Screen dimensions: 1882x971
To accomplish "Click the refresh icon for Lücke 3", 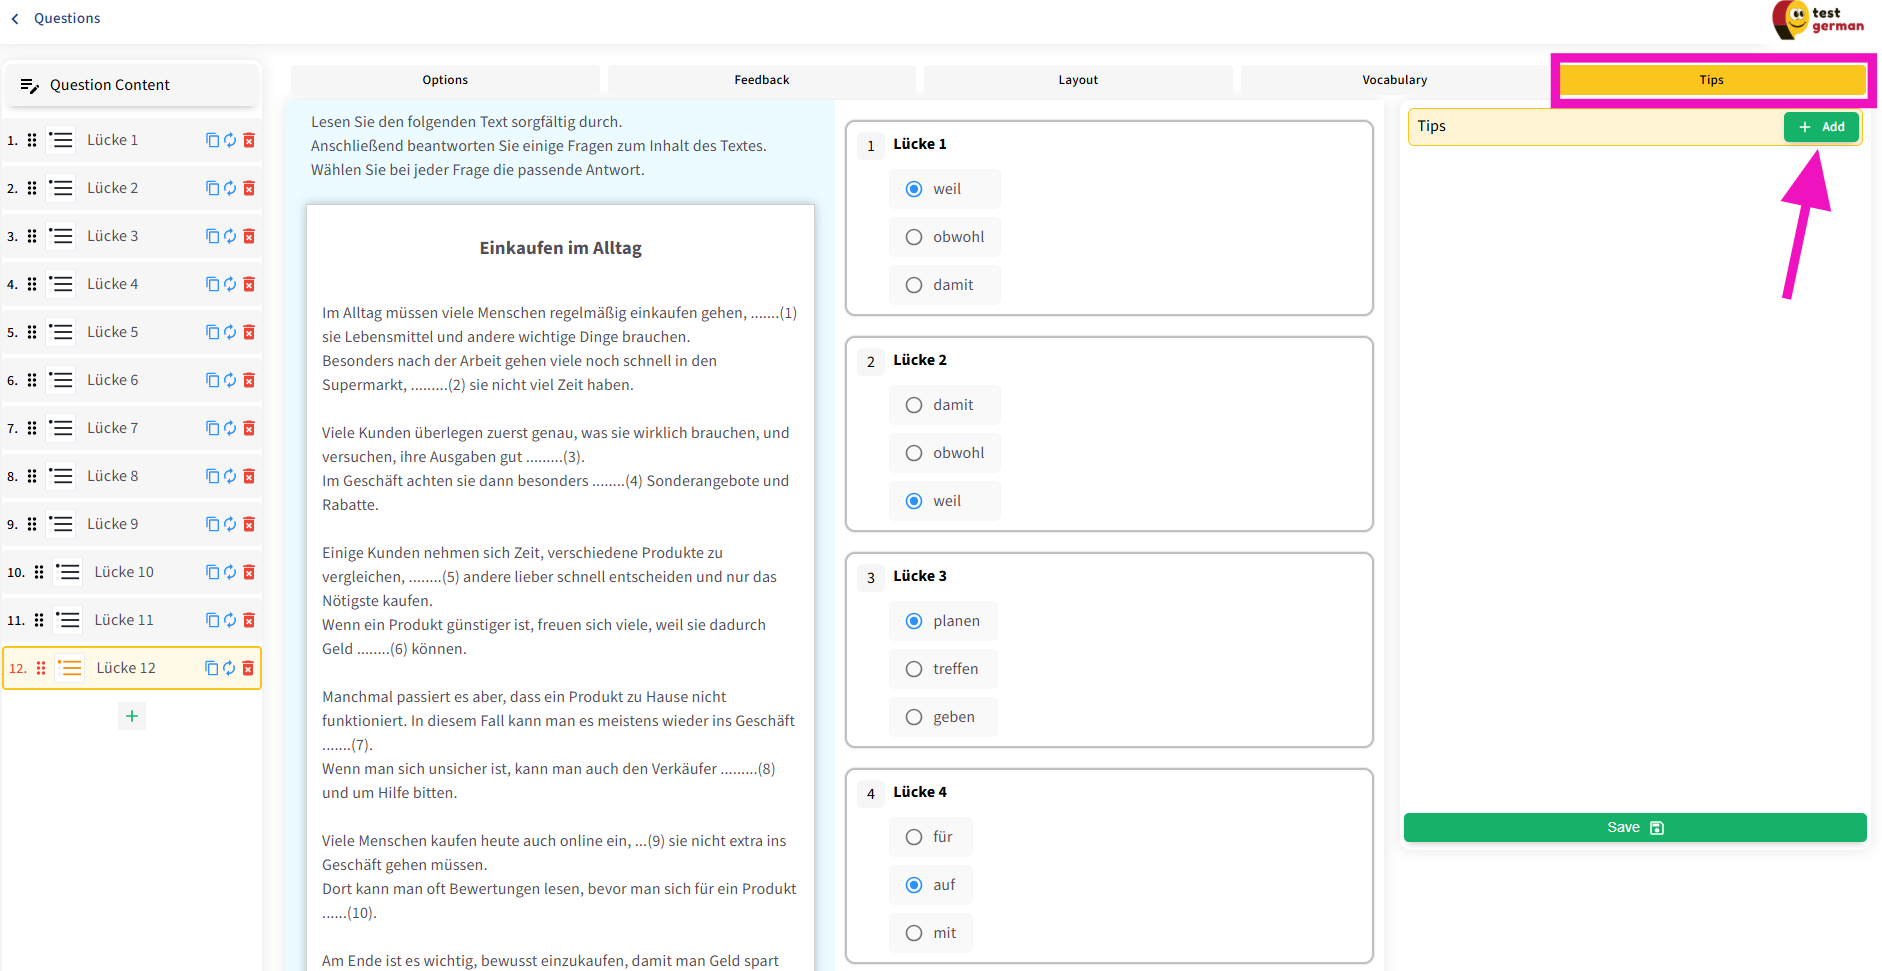I will [x=230, y=236].
